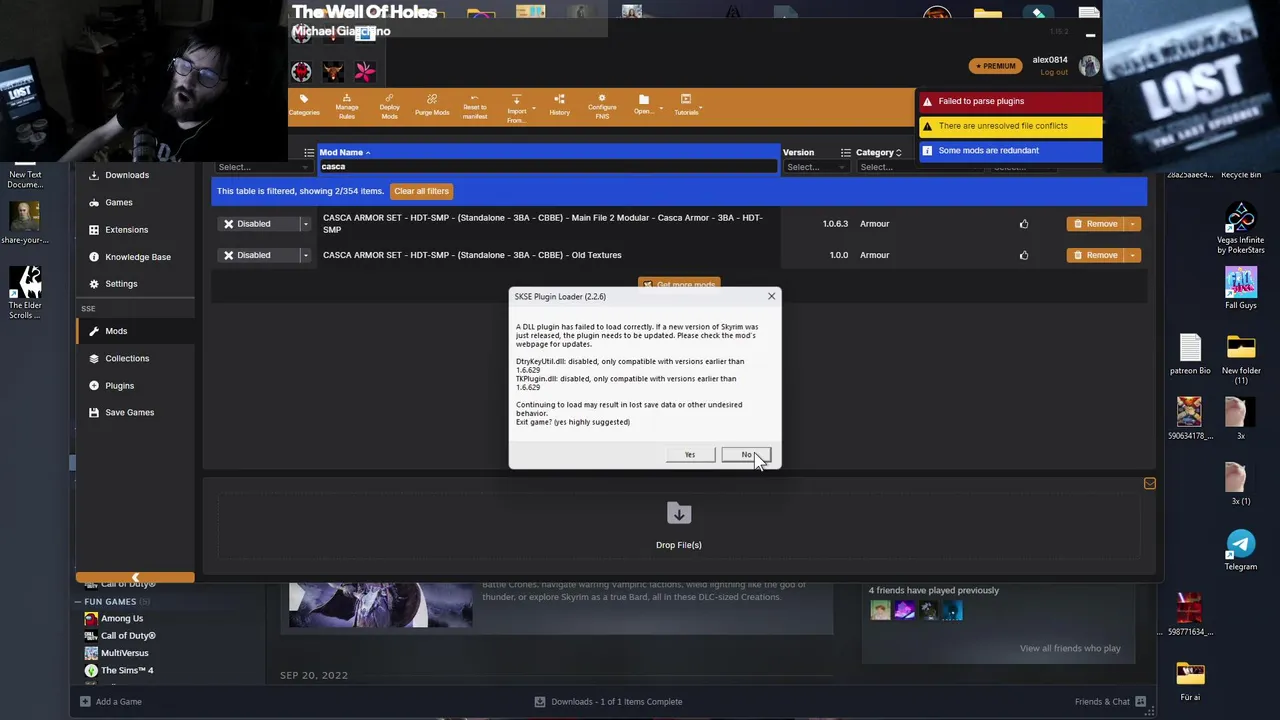Viewport: 1280px width, 720px height.
Task: Select The Sims 4 in Steam library
Action: point(126,670)
